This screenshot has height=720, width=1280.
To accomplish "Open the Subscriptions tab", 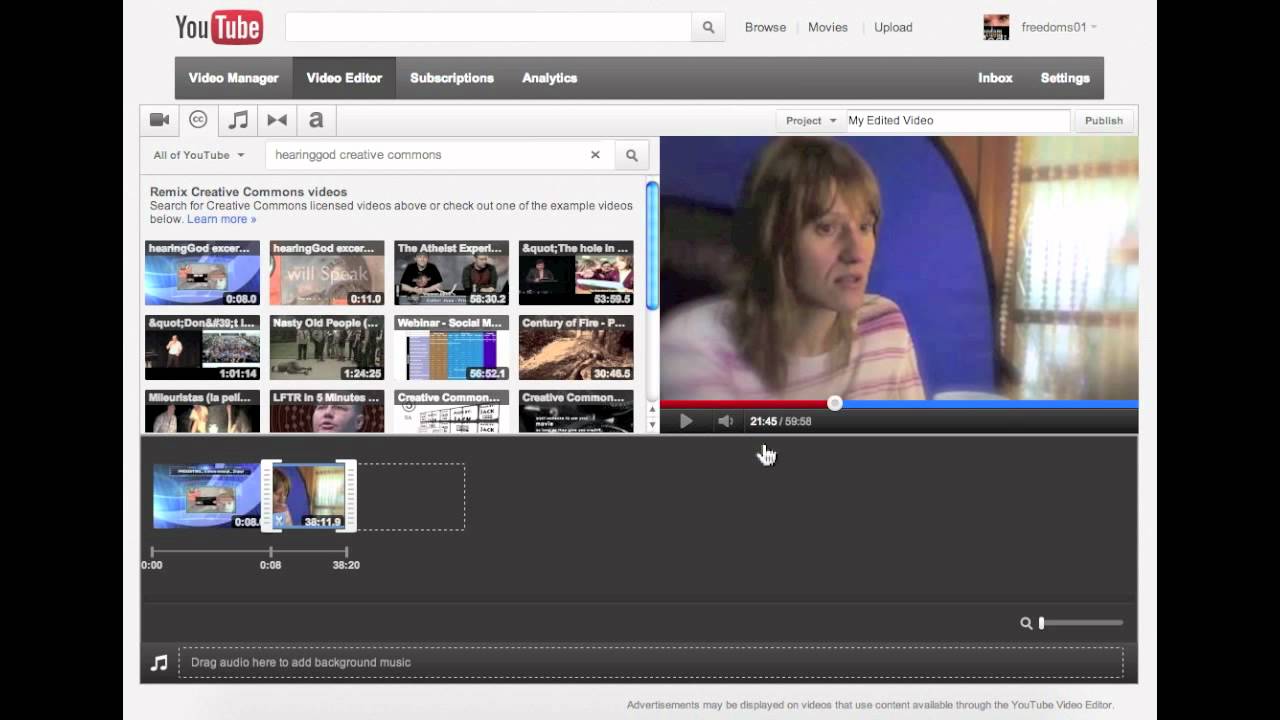I will point(452,78).
